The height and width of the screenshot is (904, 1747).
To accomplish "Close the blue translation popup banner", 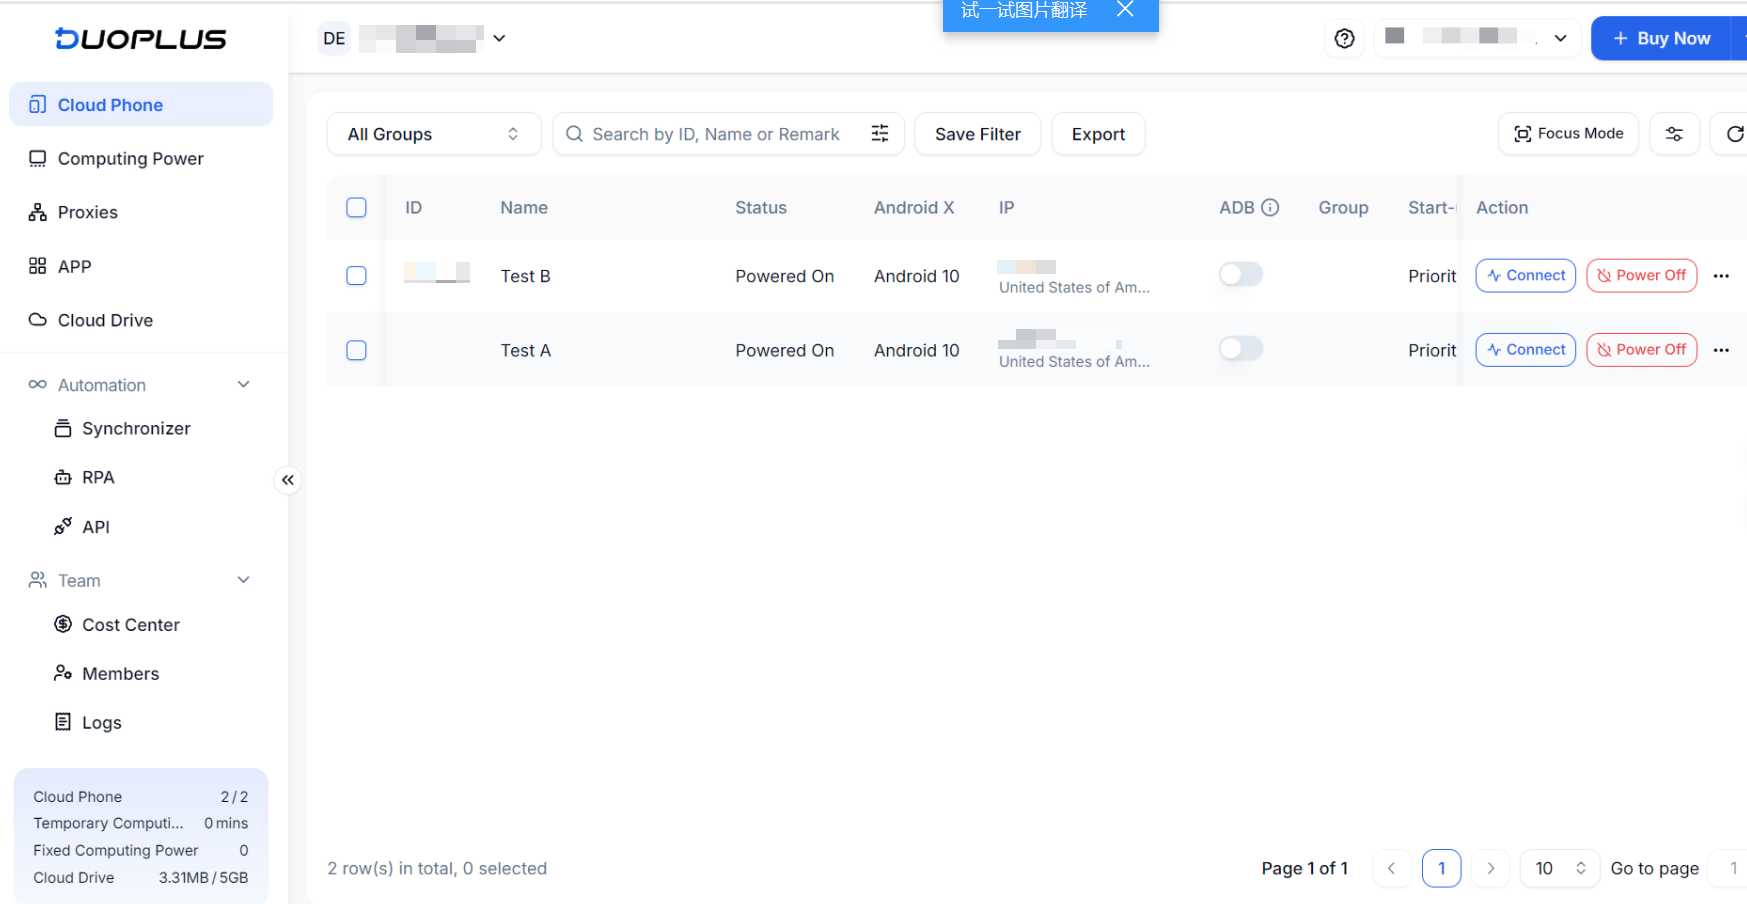I will [1125, 10].
